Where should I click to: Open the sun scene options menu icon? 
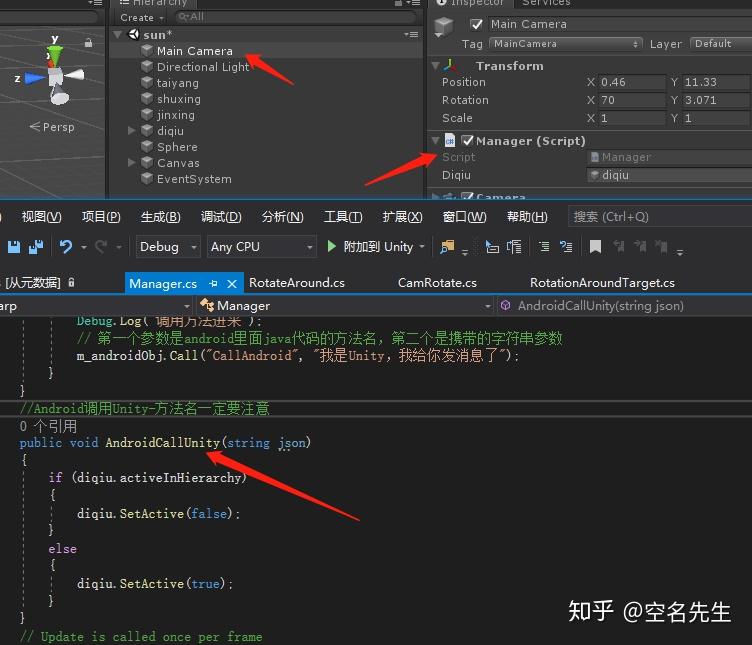click(x=411, y=35)
